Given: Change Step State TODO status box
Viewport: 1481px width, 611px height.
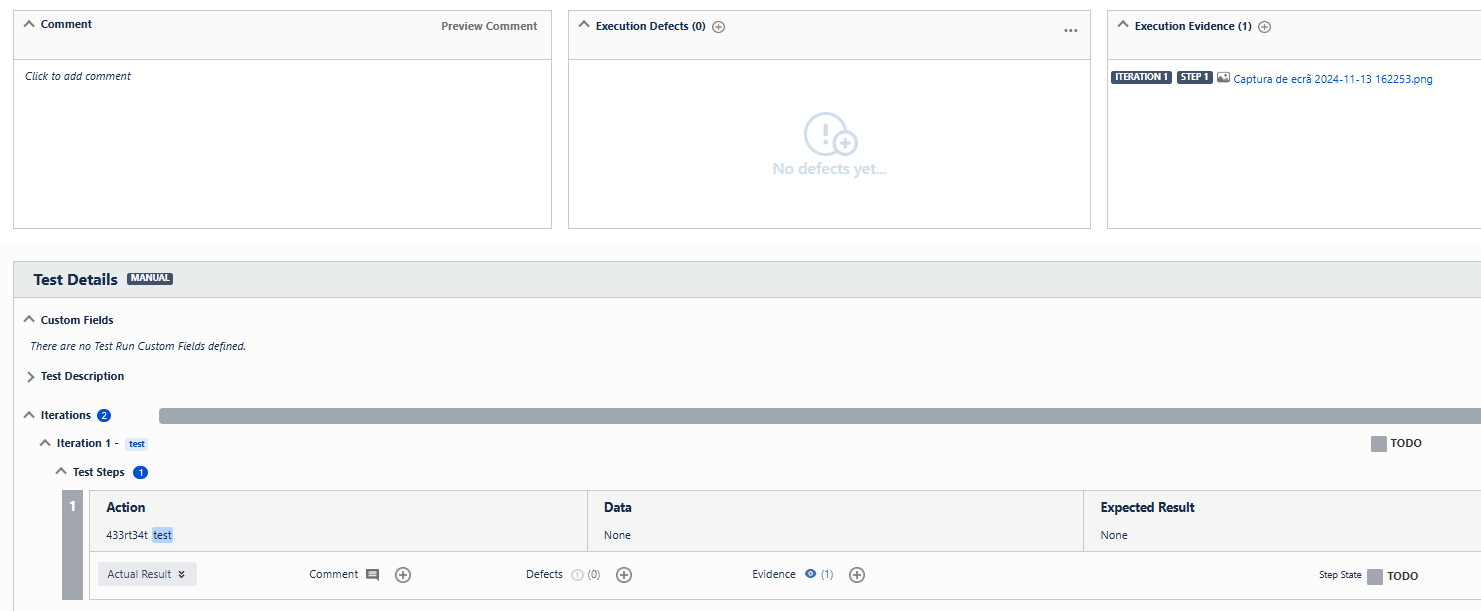Looking at the screenshot, I should click(1375, 576).
